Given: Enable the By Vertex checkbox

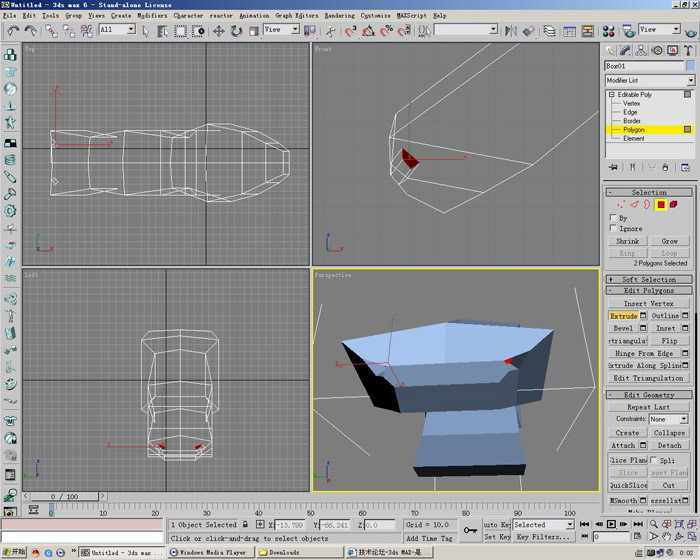Looking at the screenshot, I should [x=612, y=218].
